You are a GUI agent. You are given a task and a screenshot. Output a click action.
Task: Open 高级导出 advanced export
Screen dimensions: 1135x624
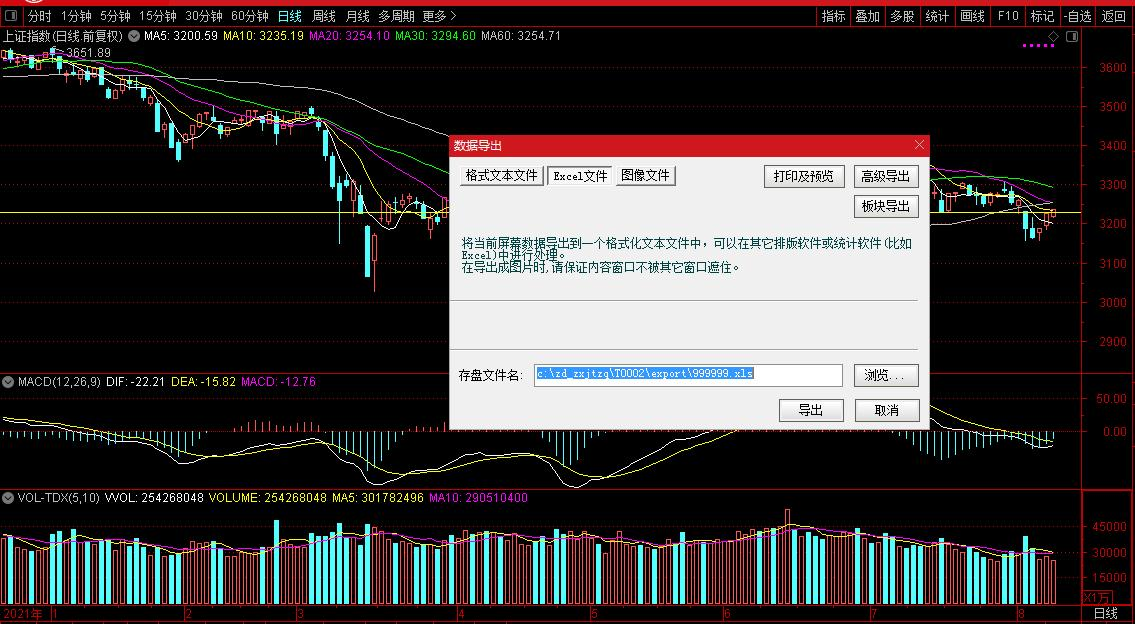886,176
